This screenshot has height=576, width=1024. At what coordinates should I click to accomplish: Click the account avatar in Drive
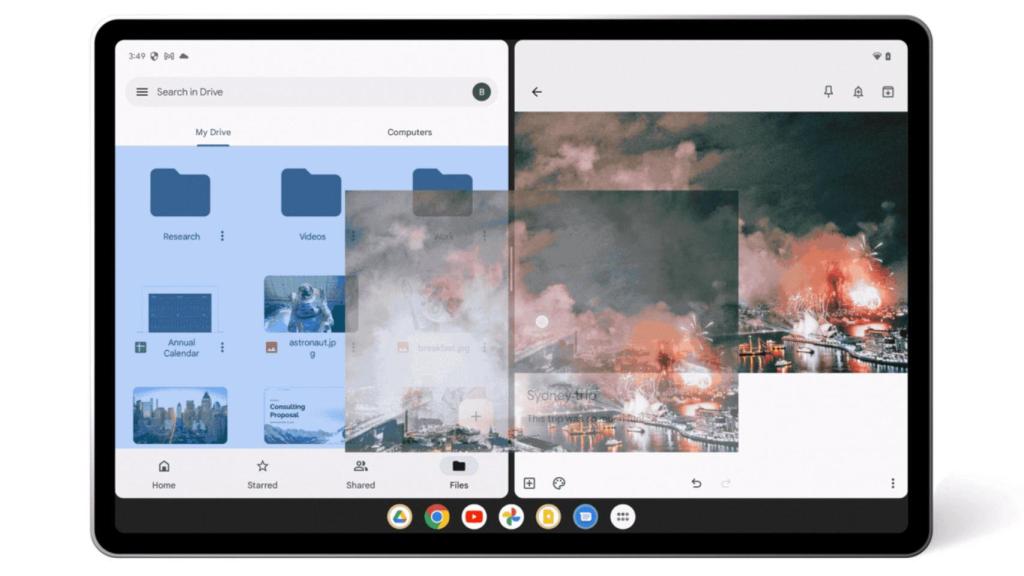[481, 92]
